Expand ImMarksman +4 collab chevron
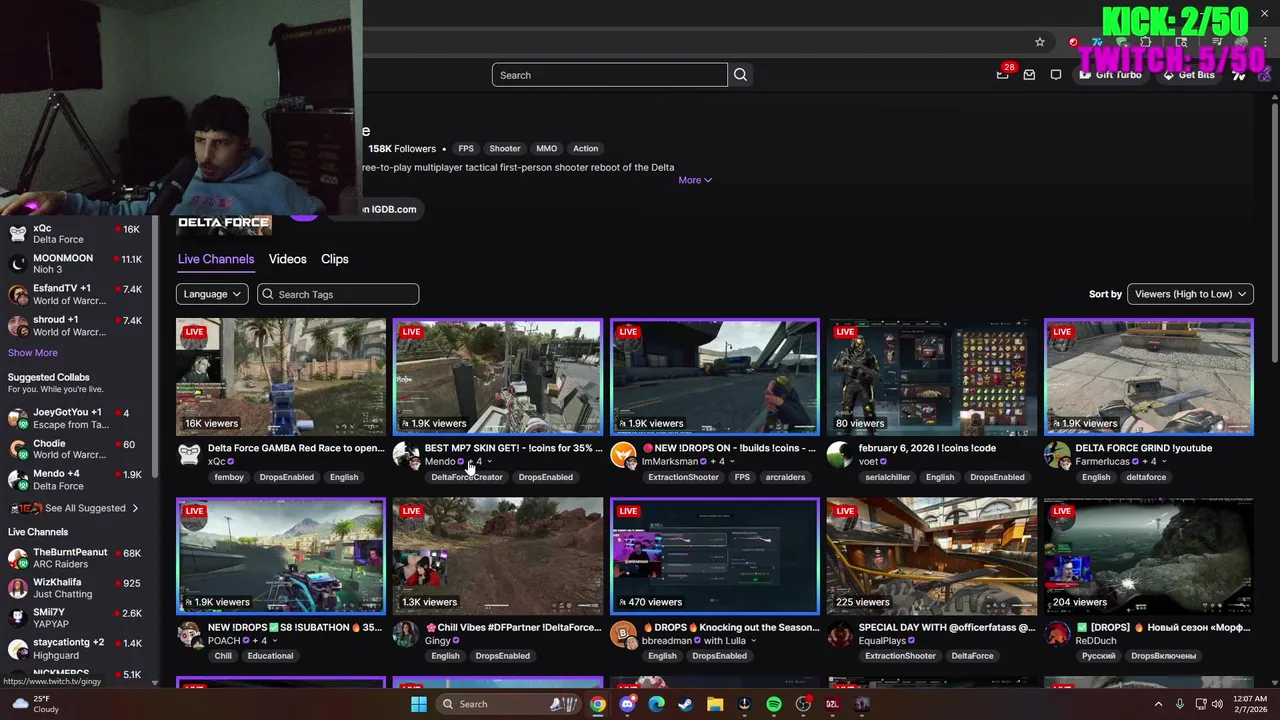This screenshot has height=720, width=1280. [x=732, y=462]
